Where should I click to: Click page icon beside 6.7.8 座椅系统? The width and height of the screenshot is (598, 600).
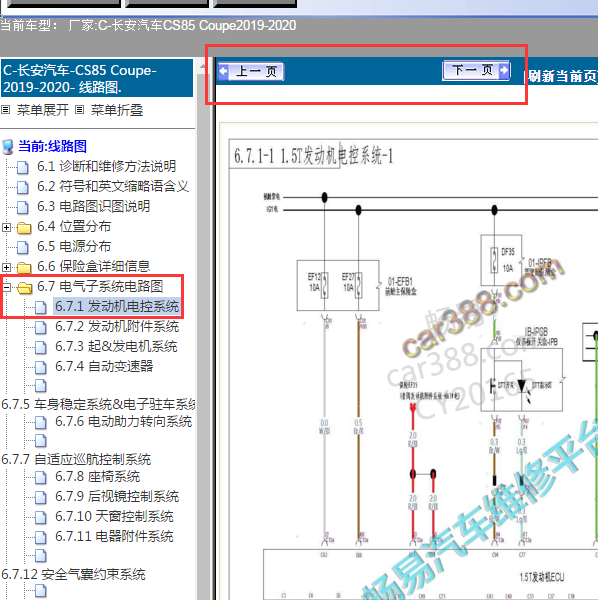pos(41,477)
